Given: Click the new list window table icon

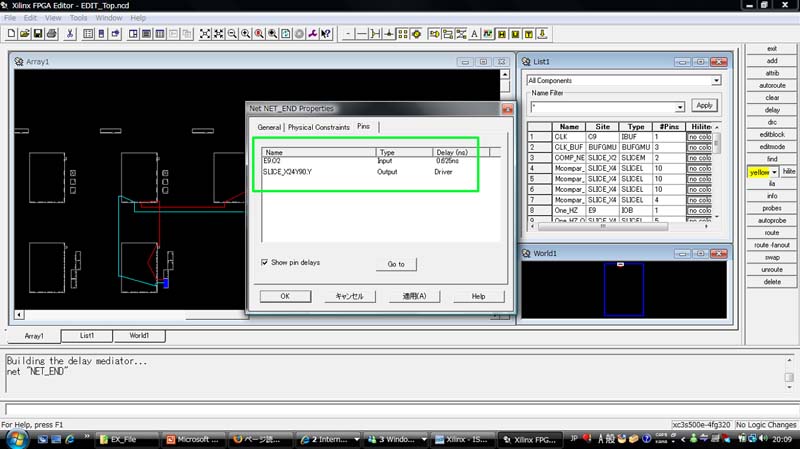Looking at the screenshot, I should pos(88,34).
